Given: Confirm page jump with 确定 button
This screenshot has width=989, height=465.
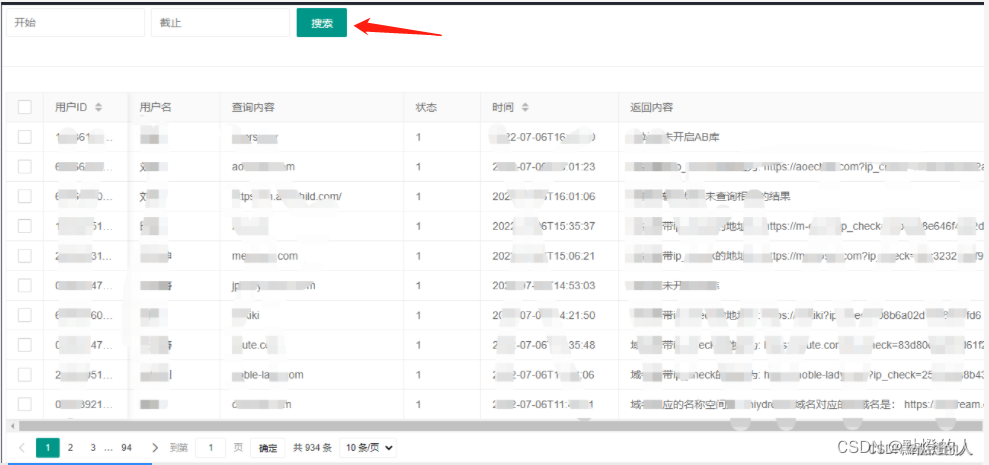Looking at the screenshot, I should coord(268,448).
